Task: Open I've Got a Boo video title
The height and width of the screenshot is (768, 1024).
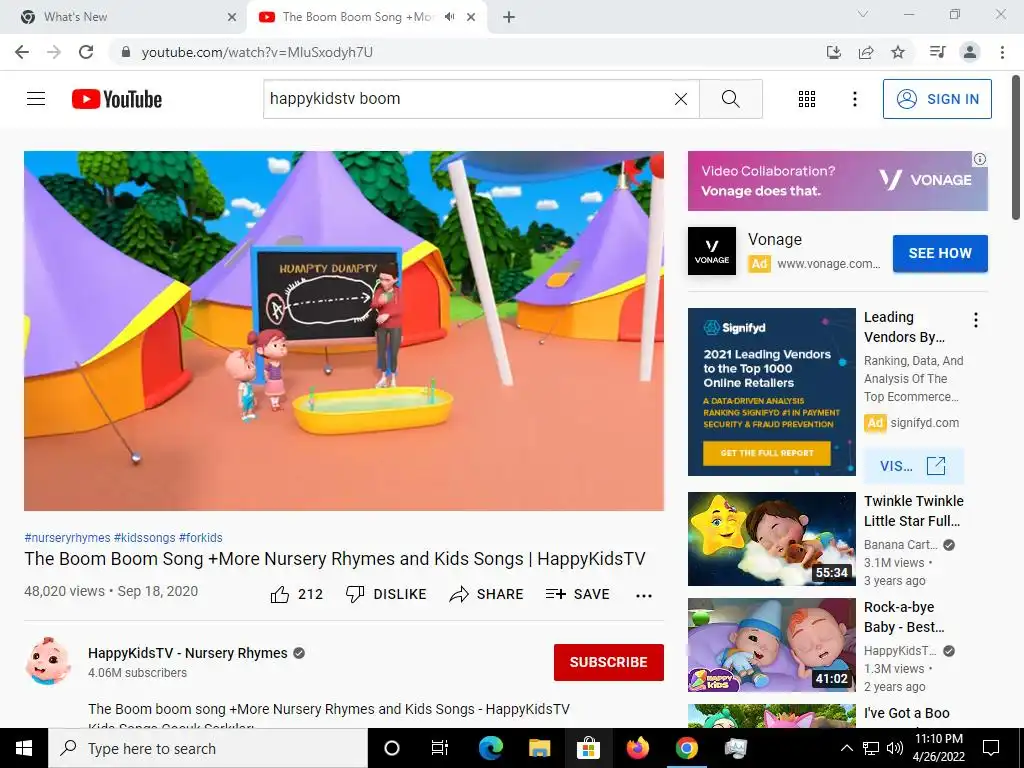Action: pyautogui.click(x=906, y=713)
